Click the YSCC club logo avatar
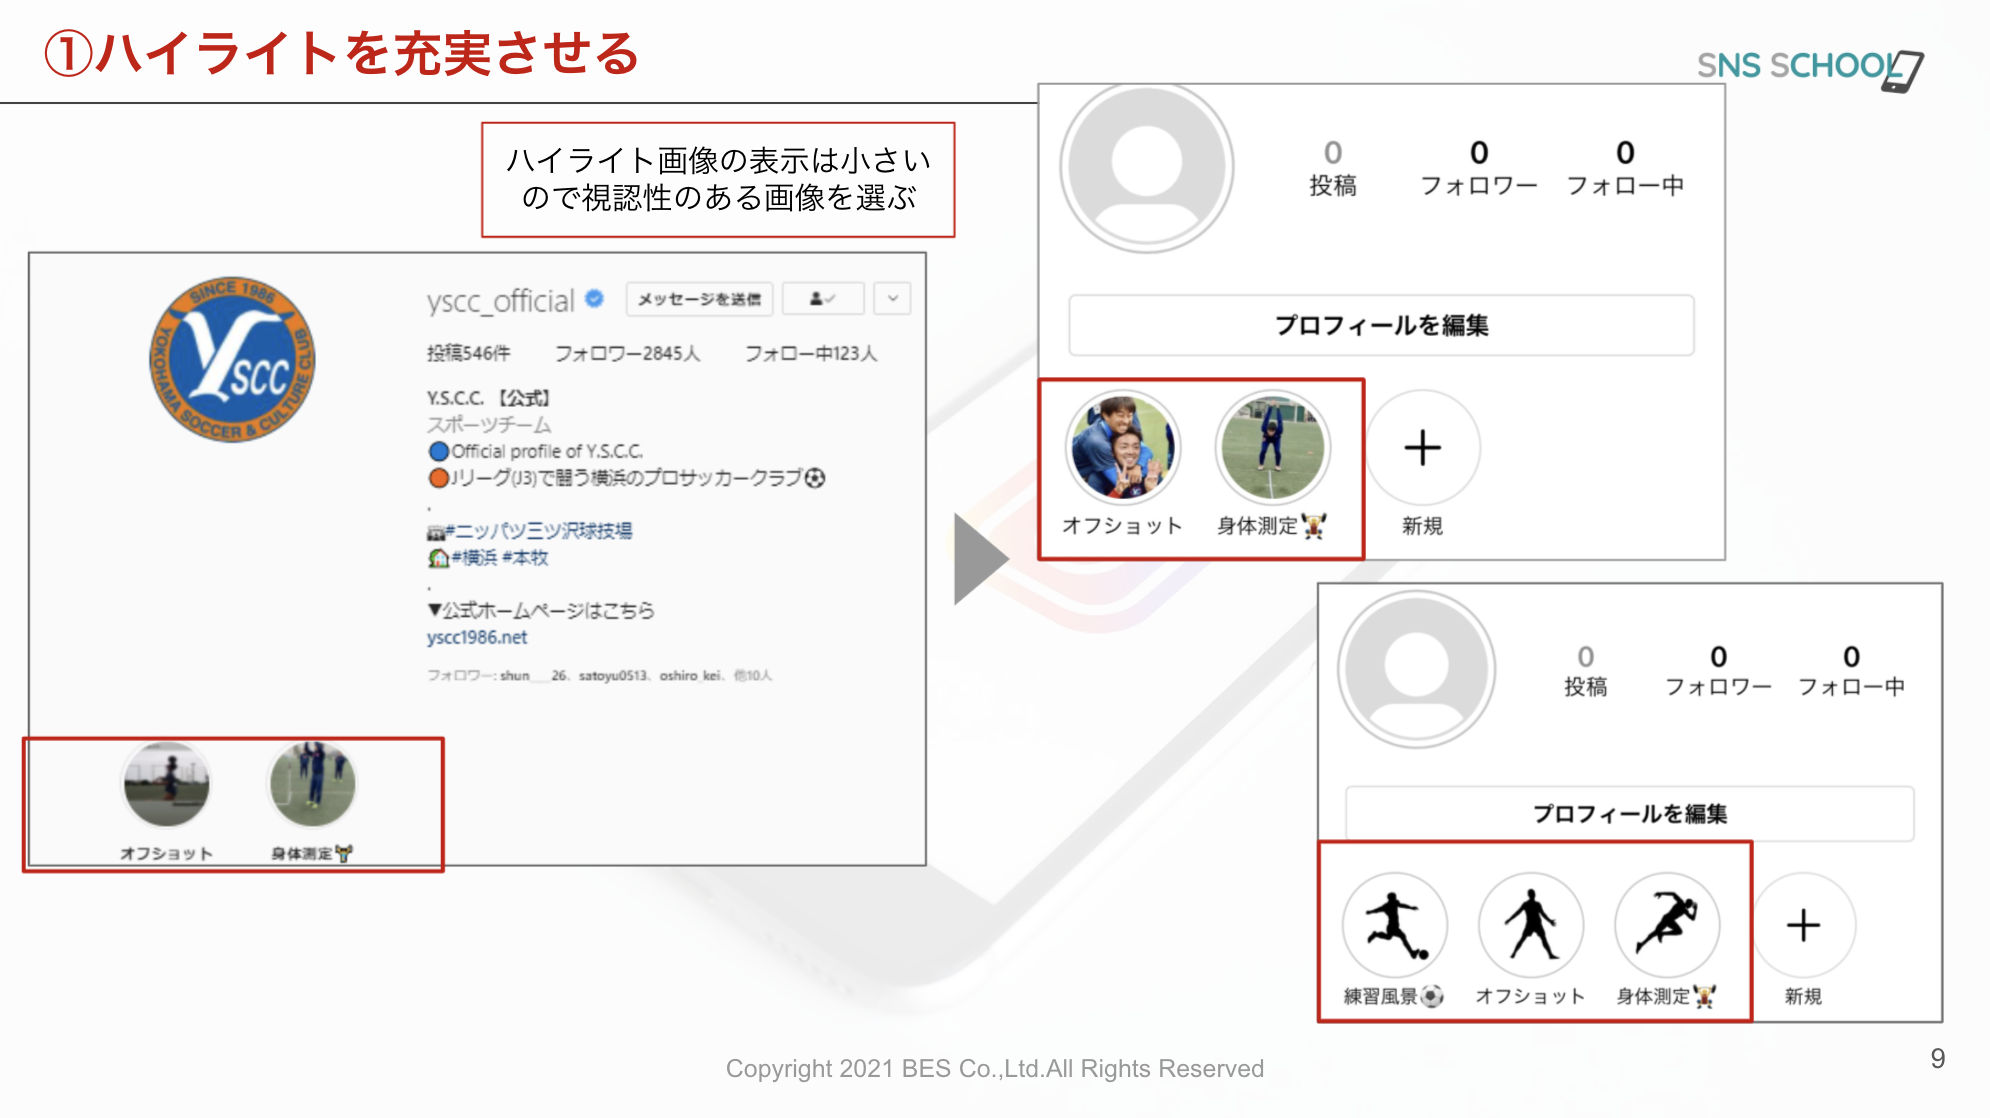Screen dimensions: 1990x1118 (232, 359)
